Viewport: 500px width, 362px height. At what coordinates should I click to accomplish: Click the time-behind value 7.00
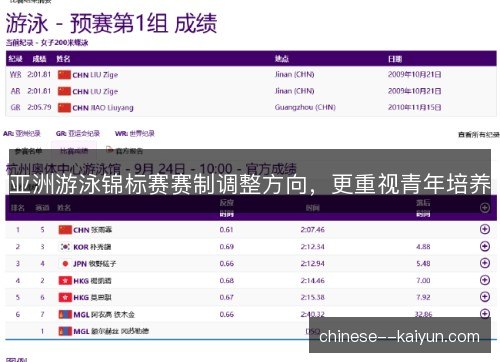point(423,280)
